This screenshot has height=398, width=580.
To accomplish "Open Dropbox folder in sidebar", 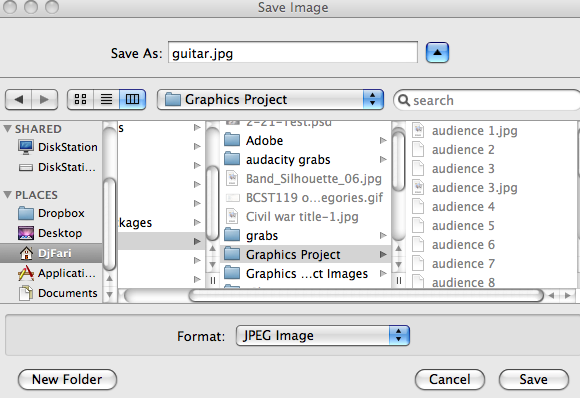I will pyautogui.click(x=51, y=213).
